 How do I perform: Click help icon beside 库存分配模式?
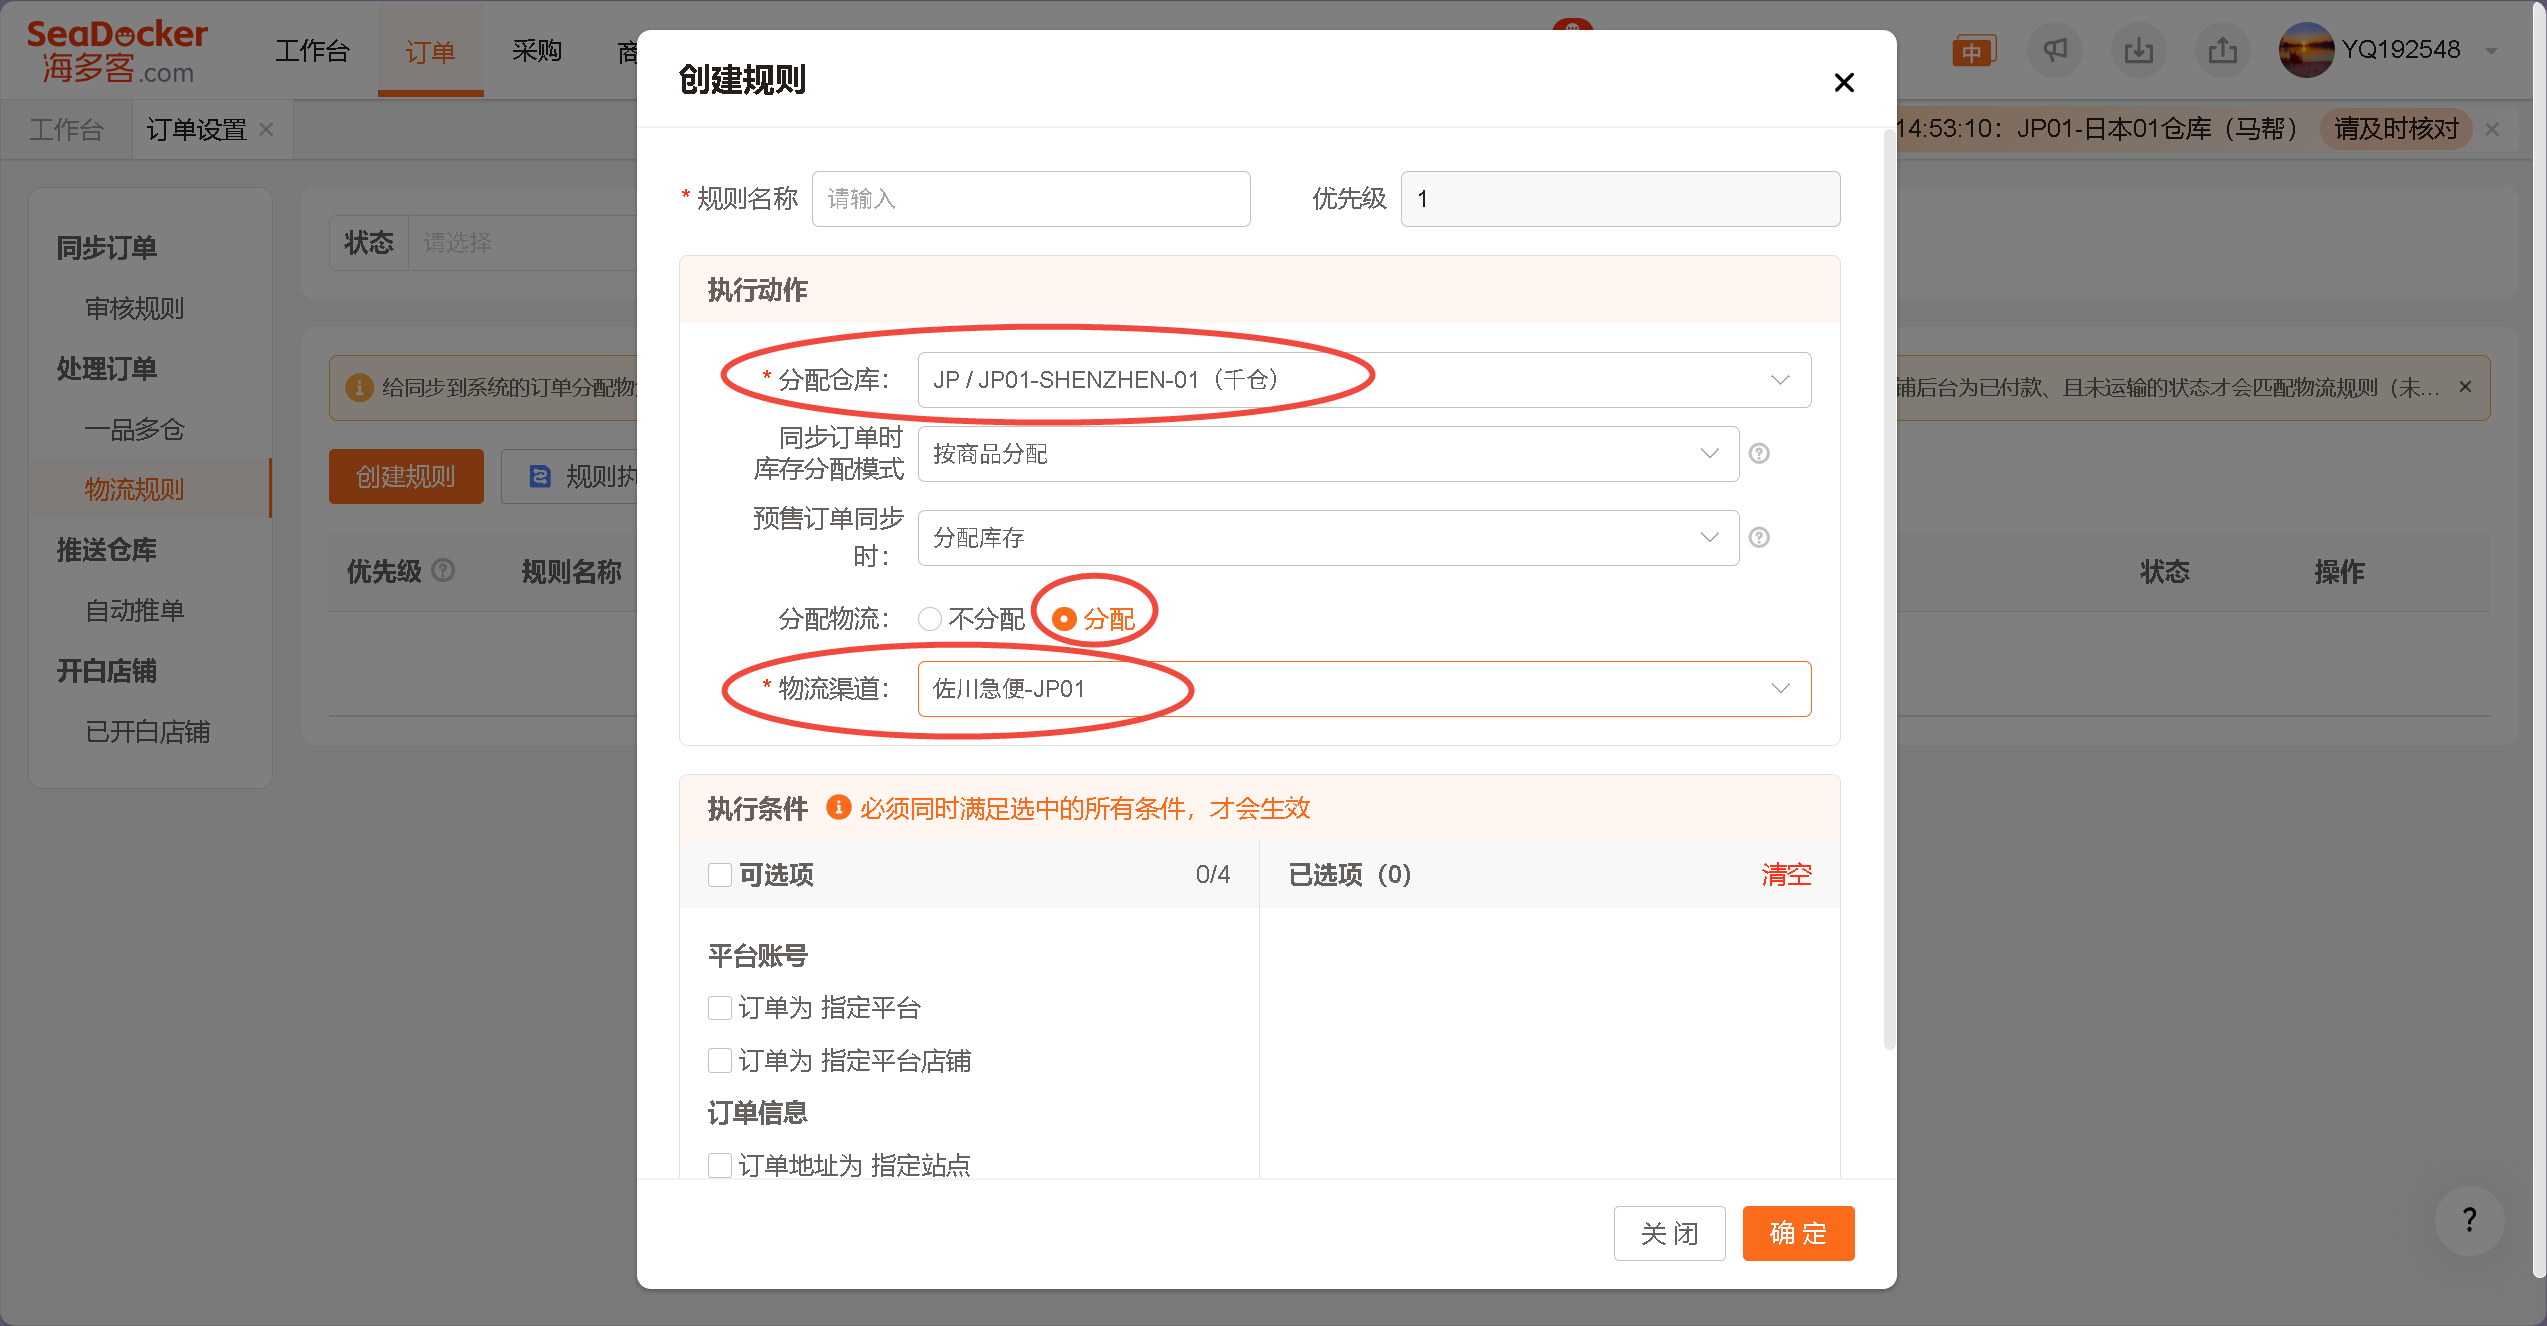click(1759, 454)
